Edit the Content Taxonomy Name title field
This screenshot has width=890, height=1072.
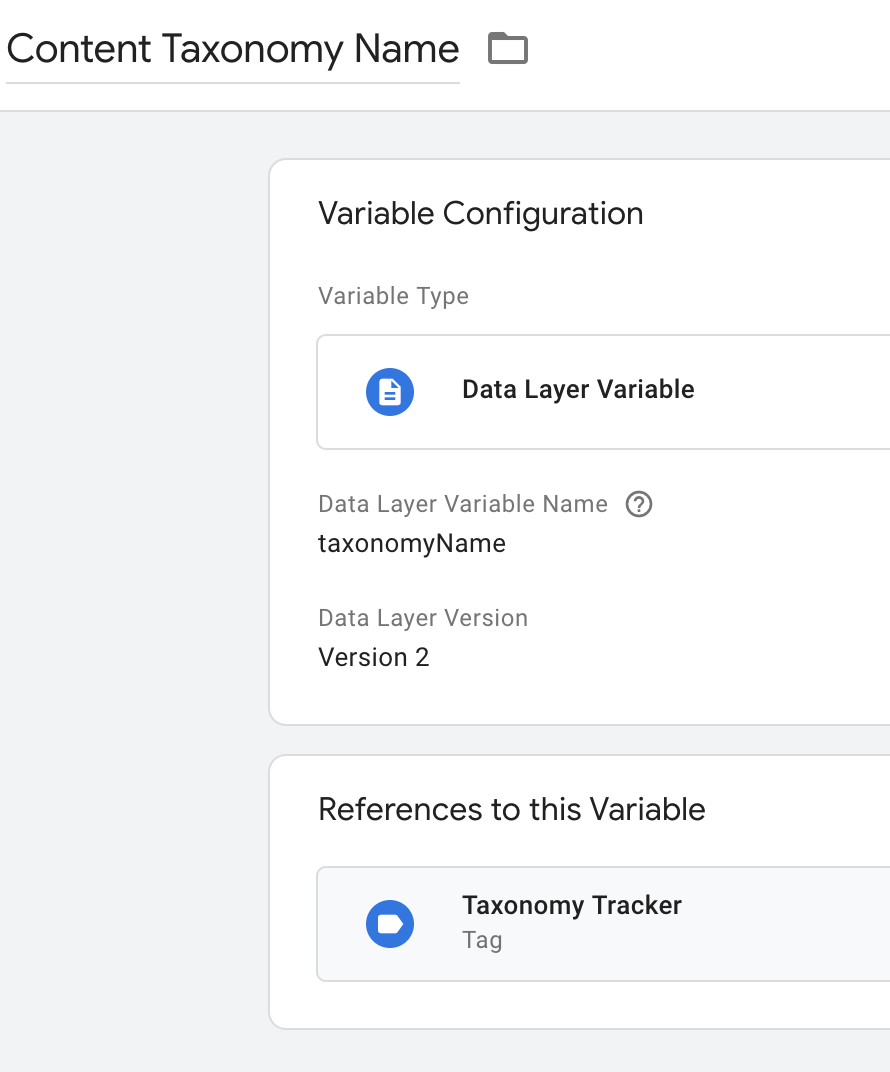point(232,49)
